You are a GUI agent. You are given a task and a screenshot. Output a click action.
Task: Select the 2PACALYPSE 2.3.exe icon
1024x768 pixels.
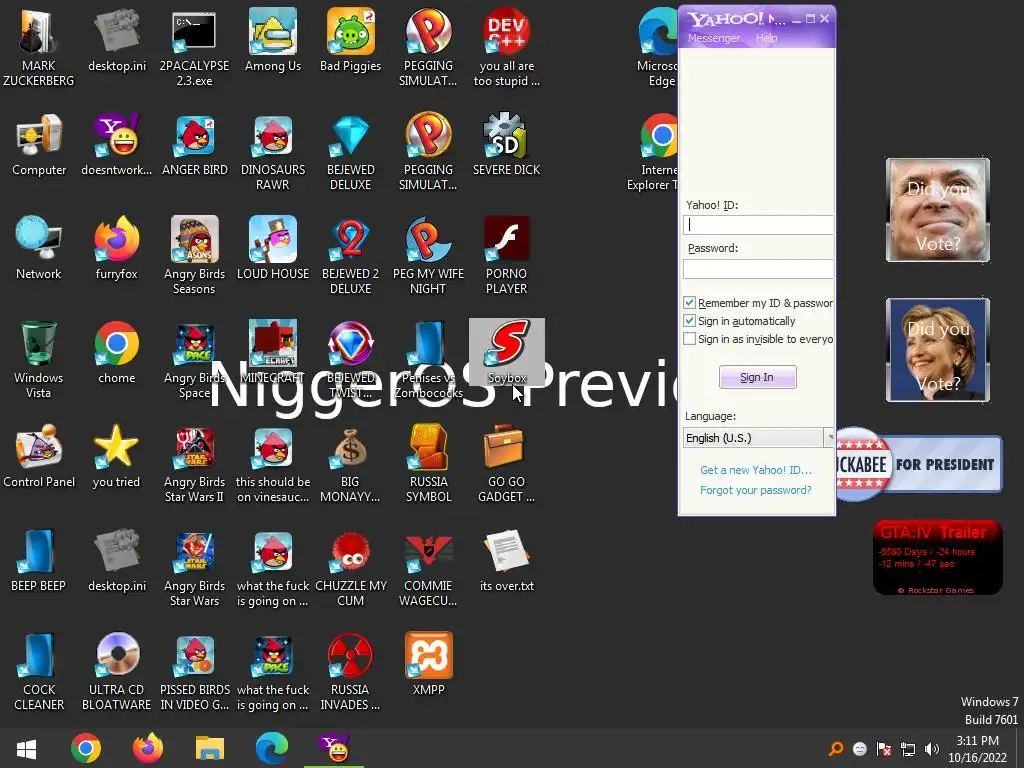click(195, 47)
